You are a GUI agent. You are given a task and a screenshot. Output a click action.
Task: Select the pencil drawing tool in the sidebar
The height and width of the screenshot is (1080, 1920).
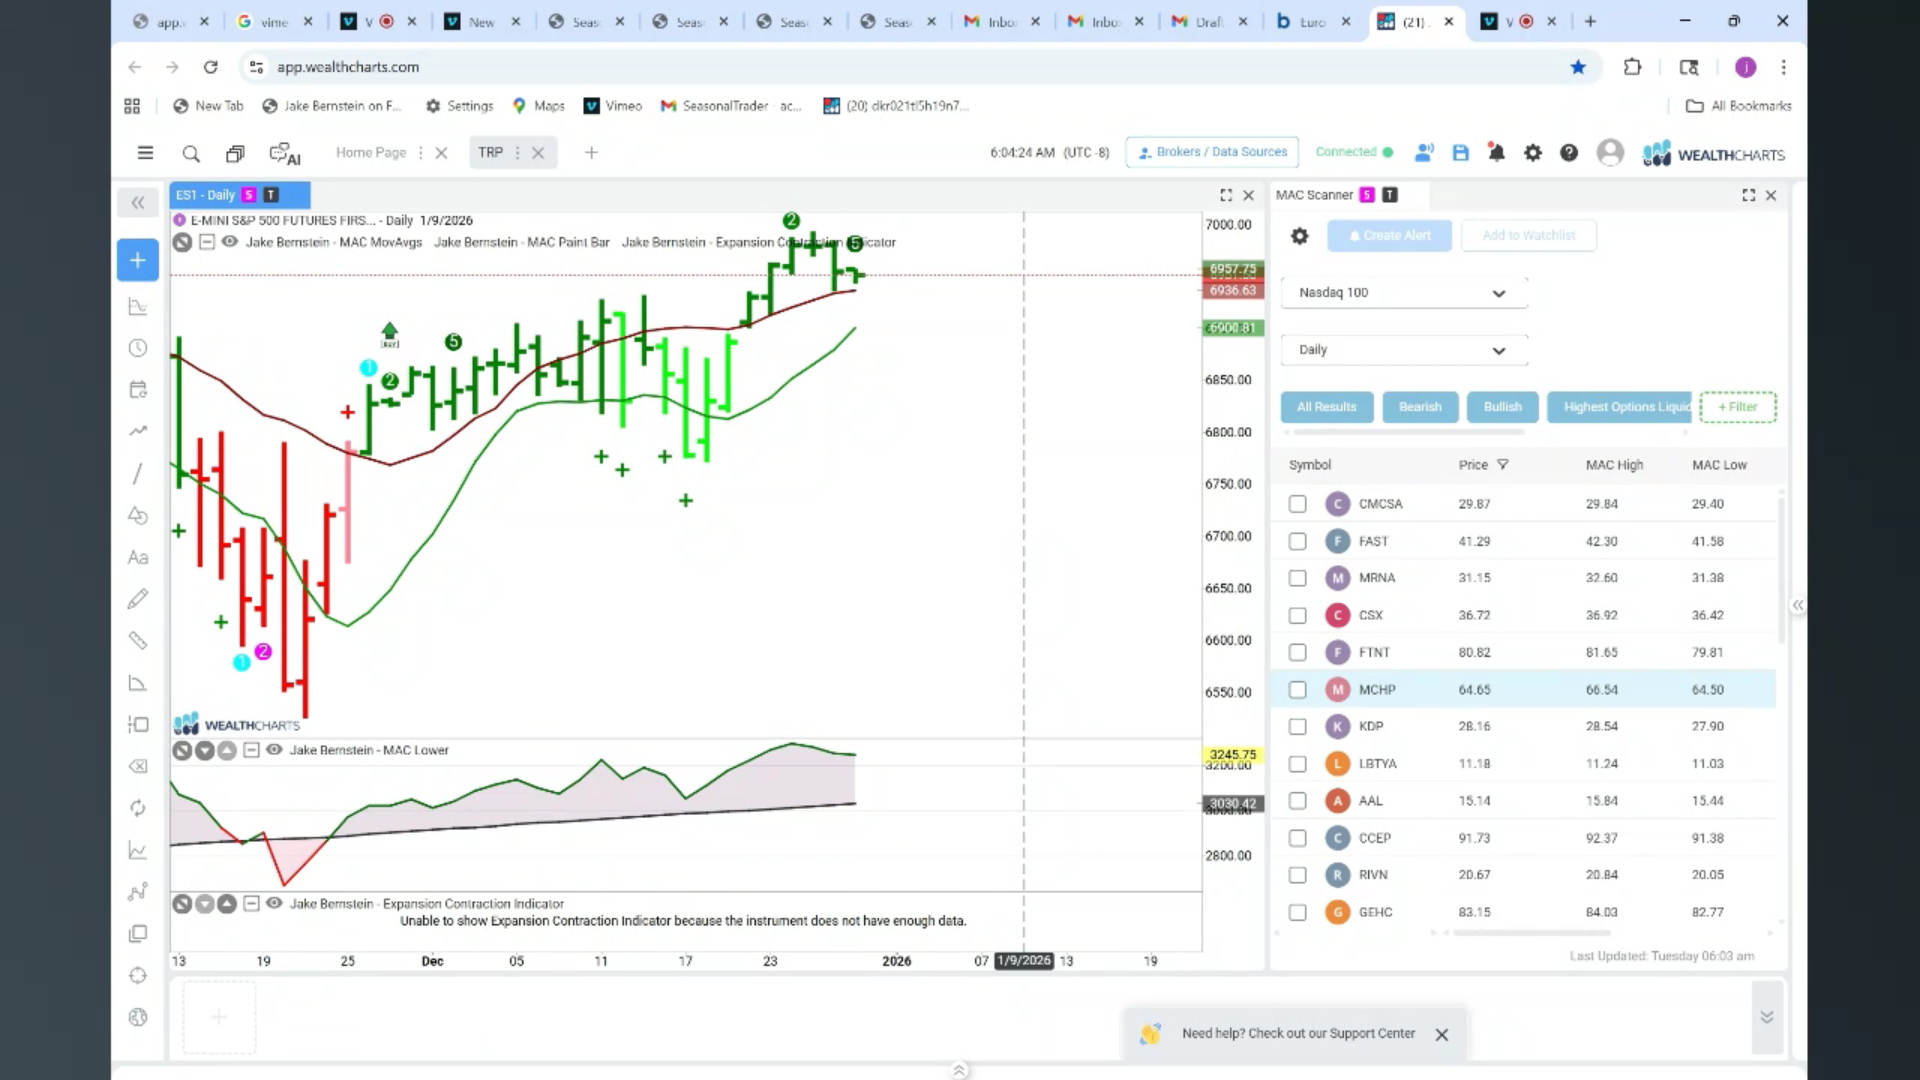coord(138,599)
